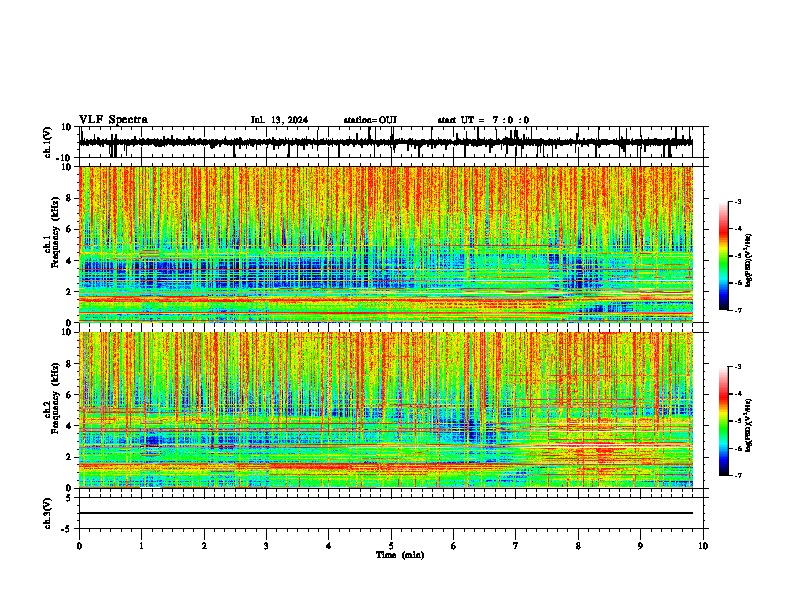Click the "6" kHz tick of ch.2 spectrogram
The width and height of the screenshot is (792, 612).
(x=69, y=395)
